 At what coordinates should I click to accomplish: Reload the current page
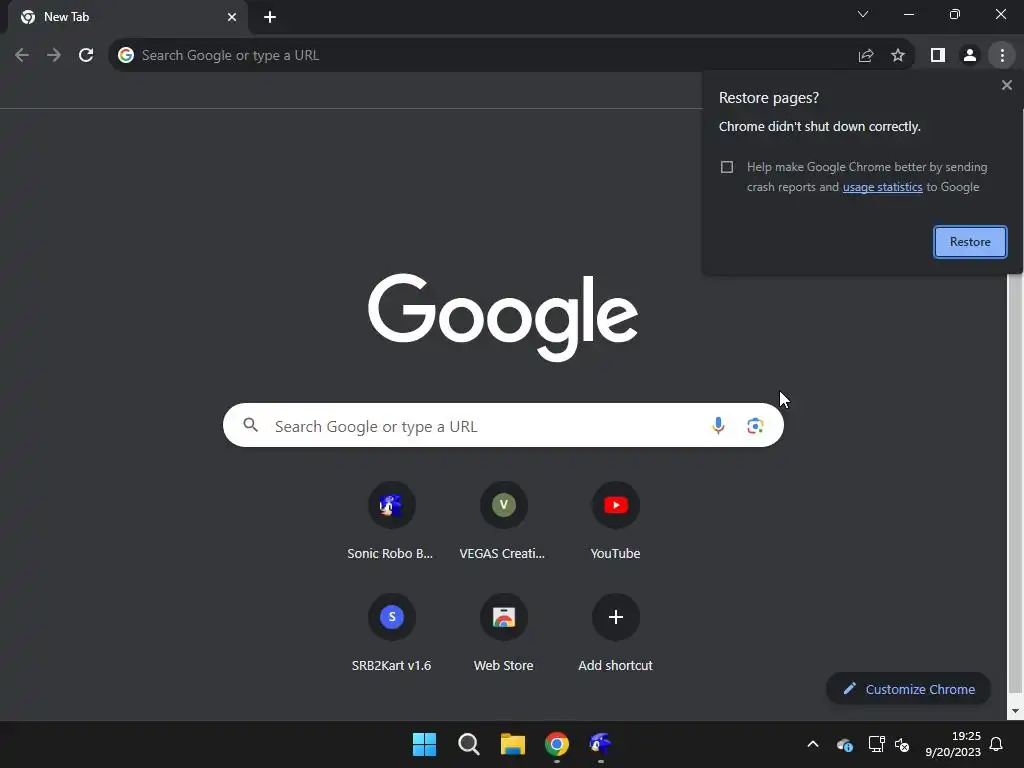point(86,56)
